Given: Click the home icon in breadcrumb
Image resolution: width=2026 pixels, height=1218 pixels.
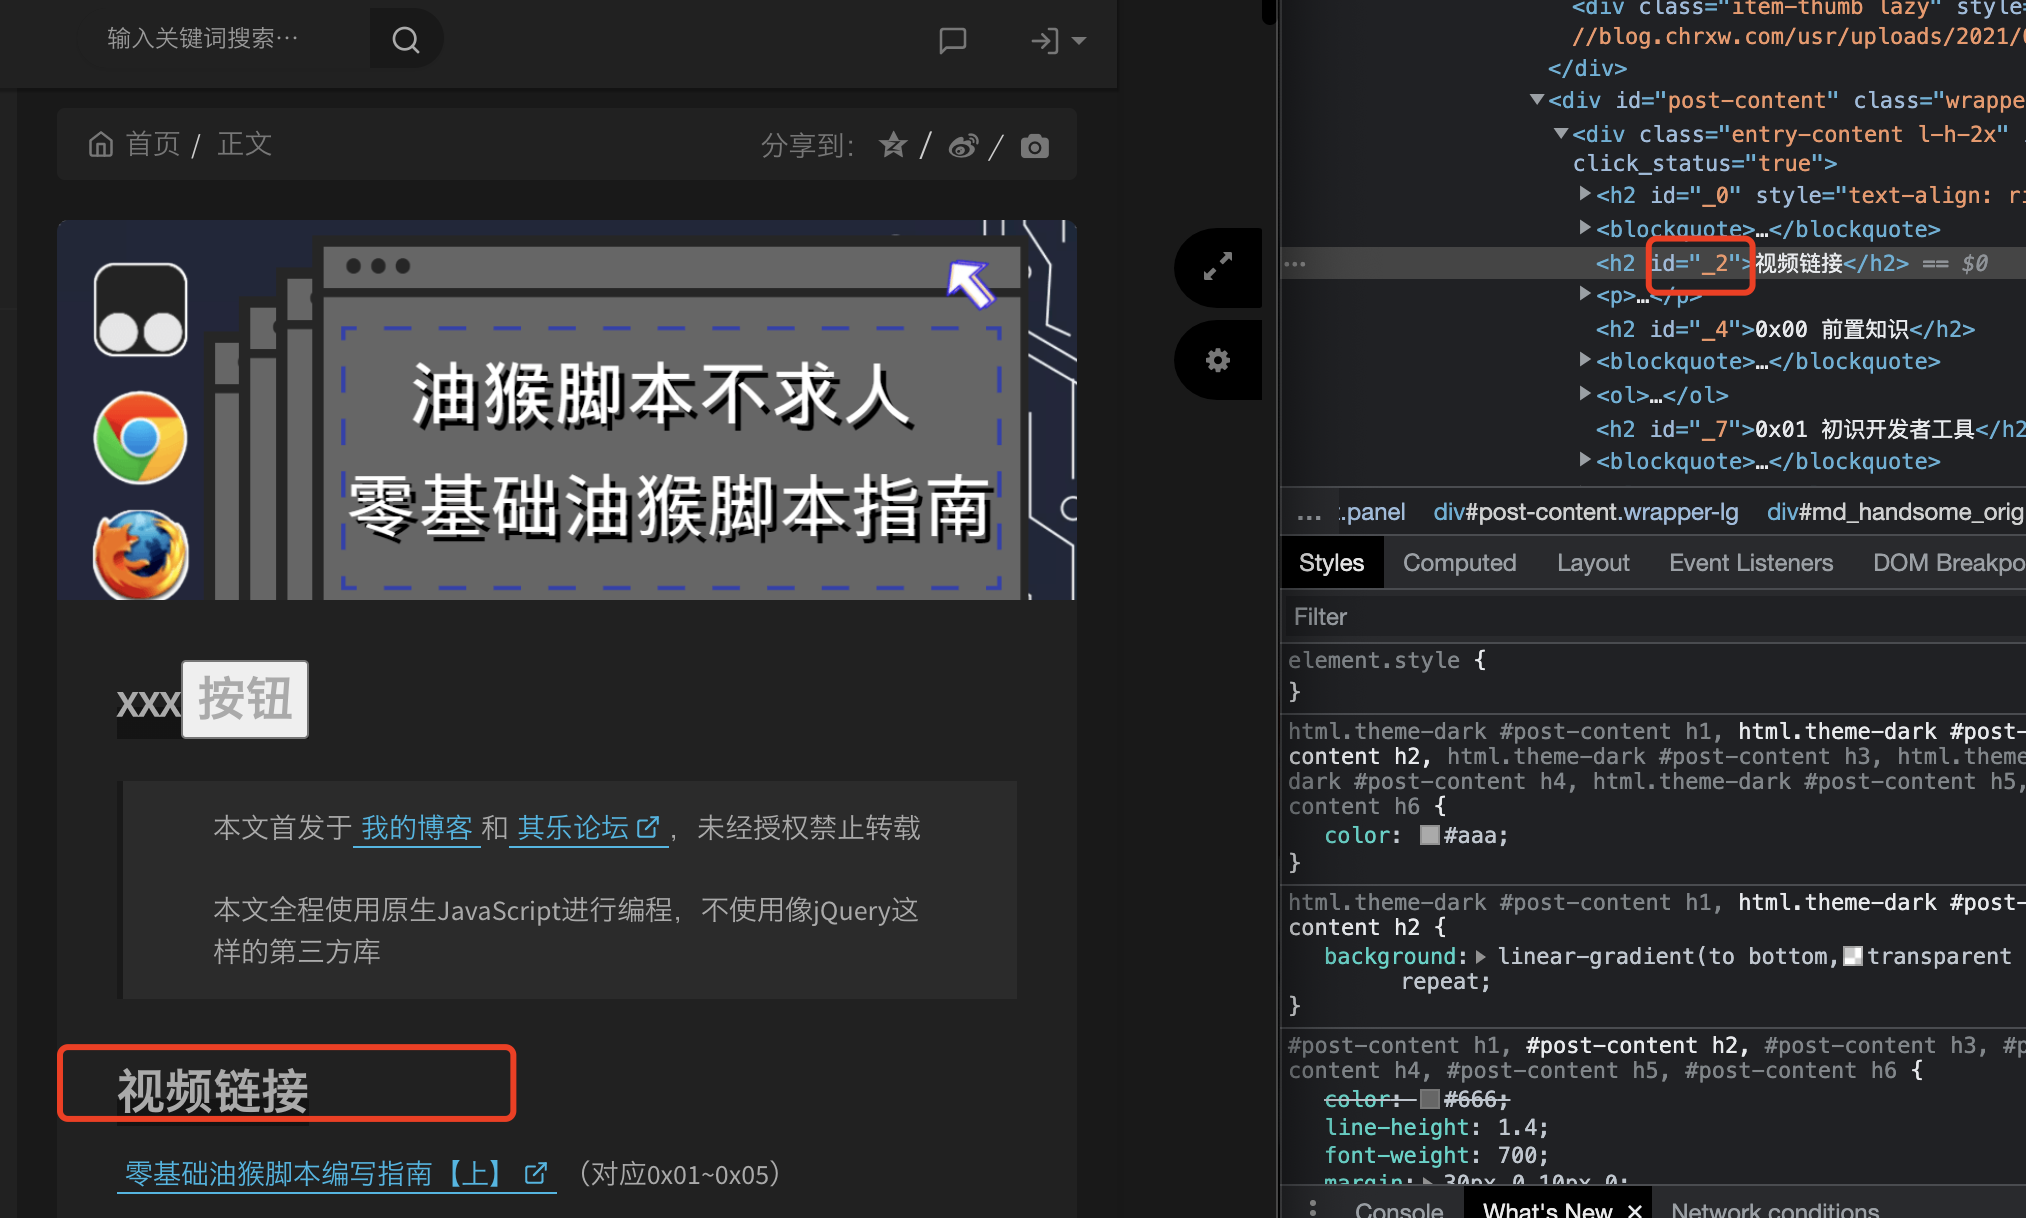Looking at the screenshot, I should click(101, 145).
